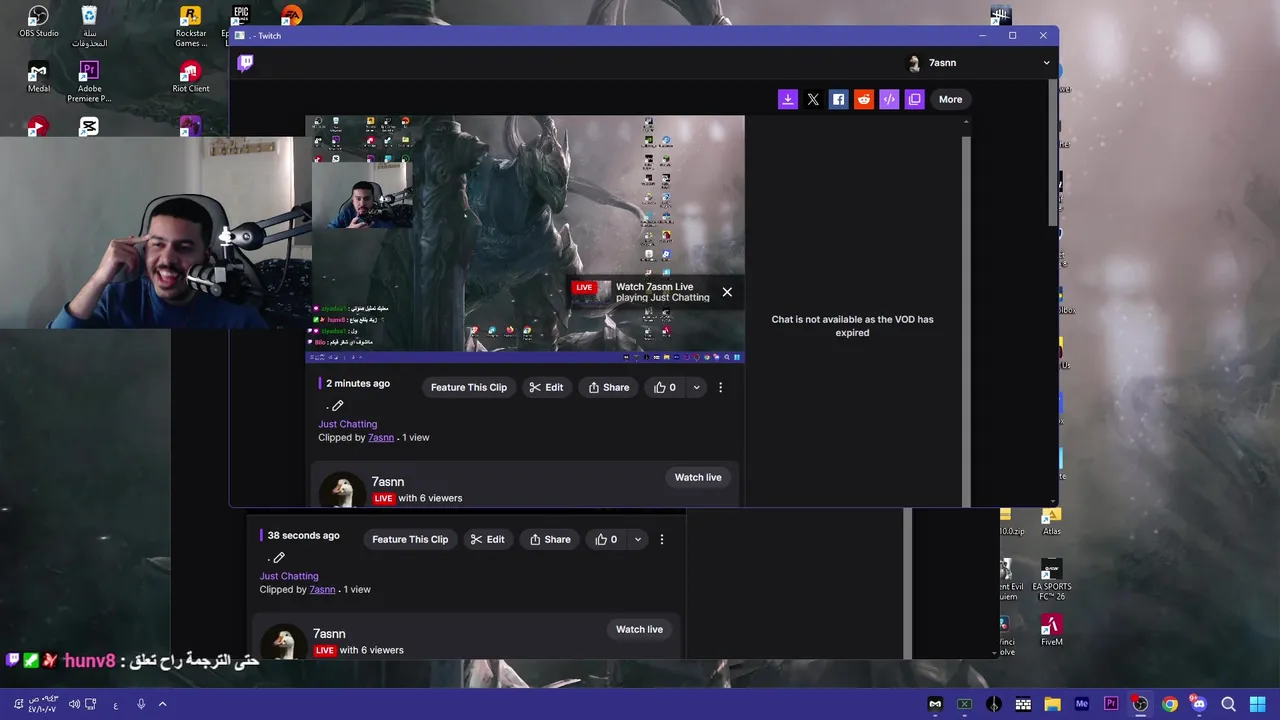The height and width of the screenshot is (720, 1280).
Task: Open Just Chatting link under 2 minutes ago clip
Action: point(347,424)
